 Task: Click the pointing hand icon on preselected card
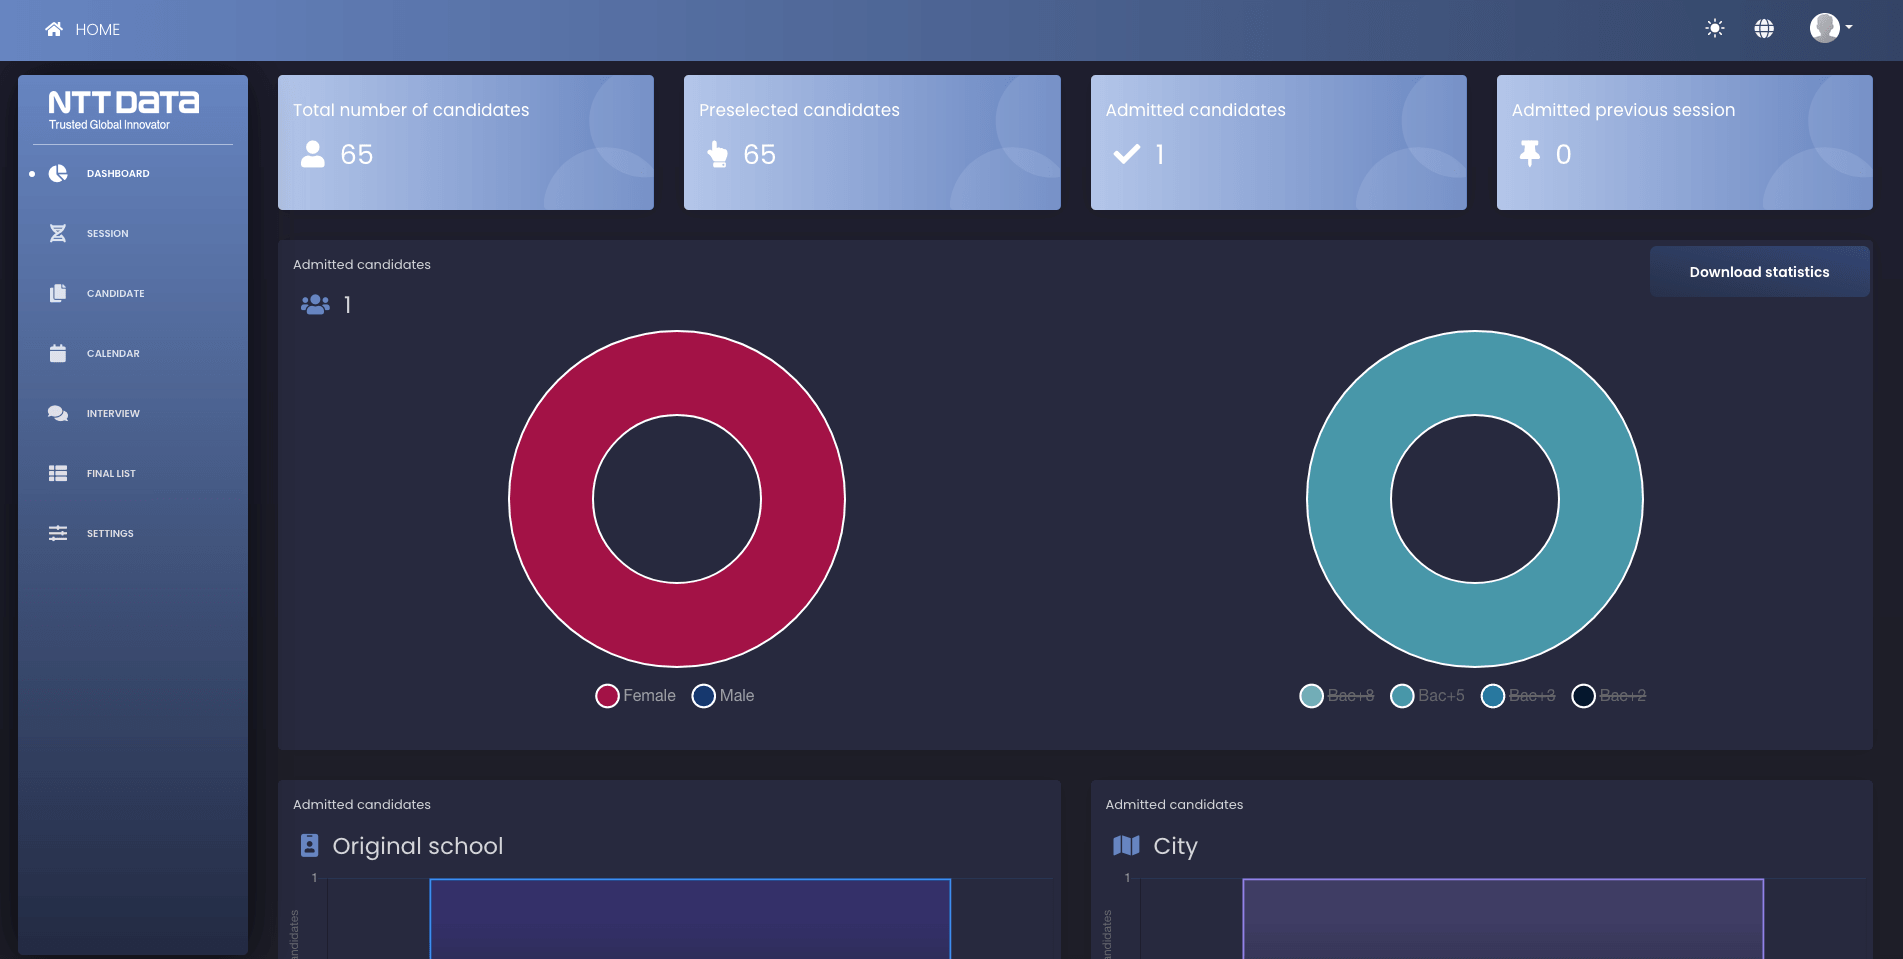717,154
